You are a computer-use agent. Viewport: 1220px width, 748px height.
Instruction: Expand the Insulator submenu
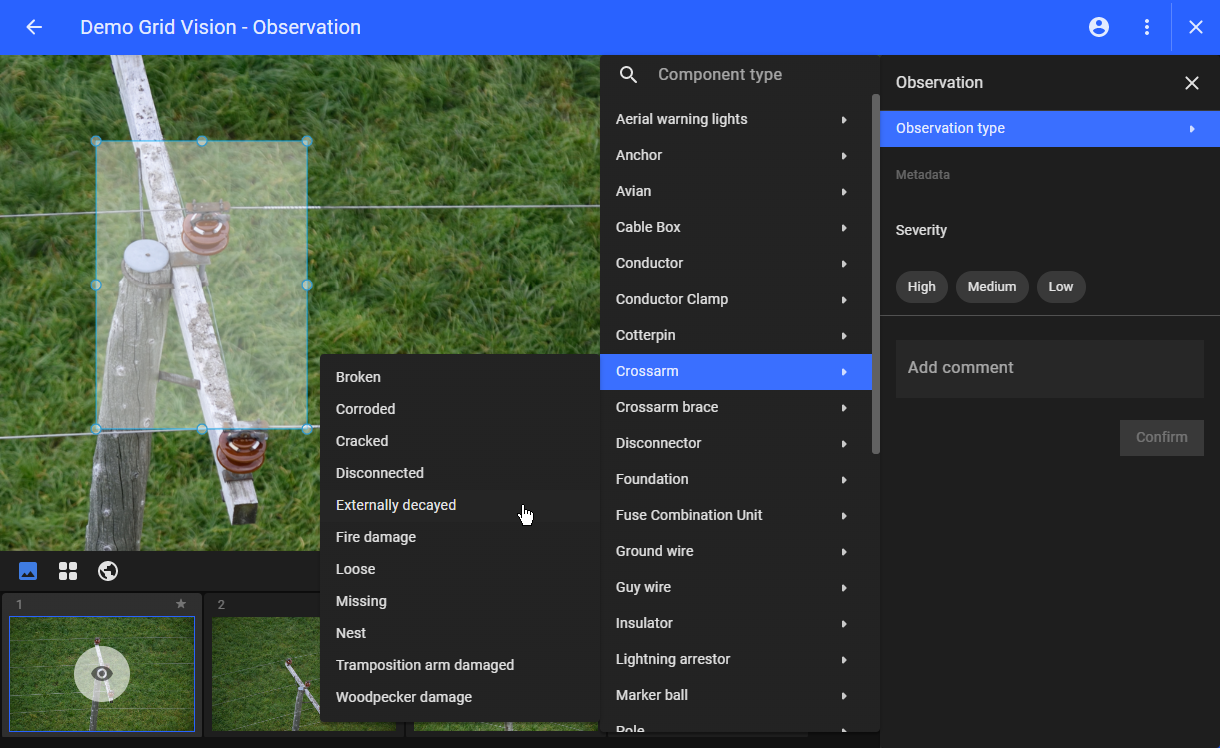[x=735, y=623]
